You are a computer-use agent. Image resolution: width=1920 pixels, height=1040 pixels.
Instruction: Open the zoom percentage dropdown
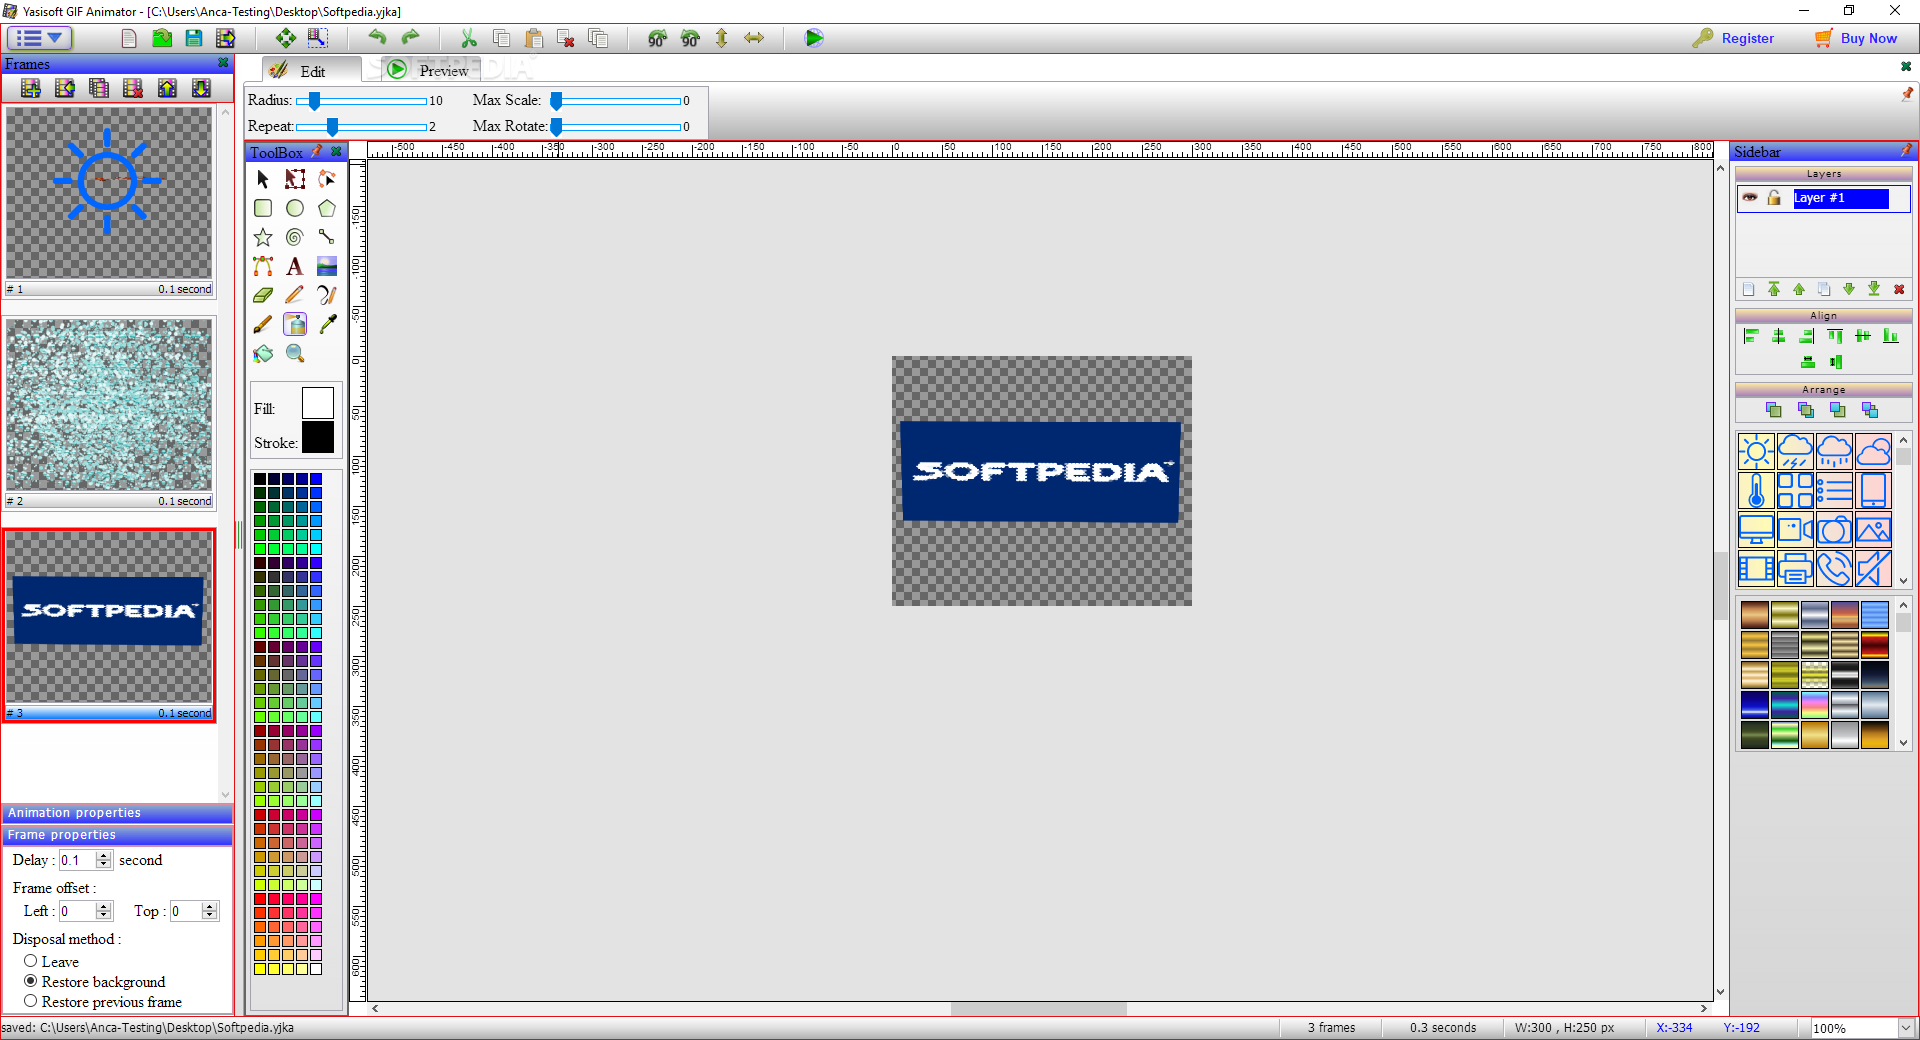pos(1906,1027)
